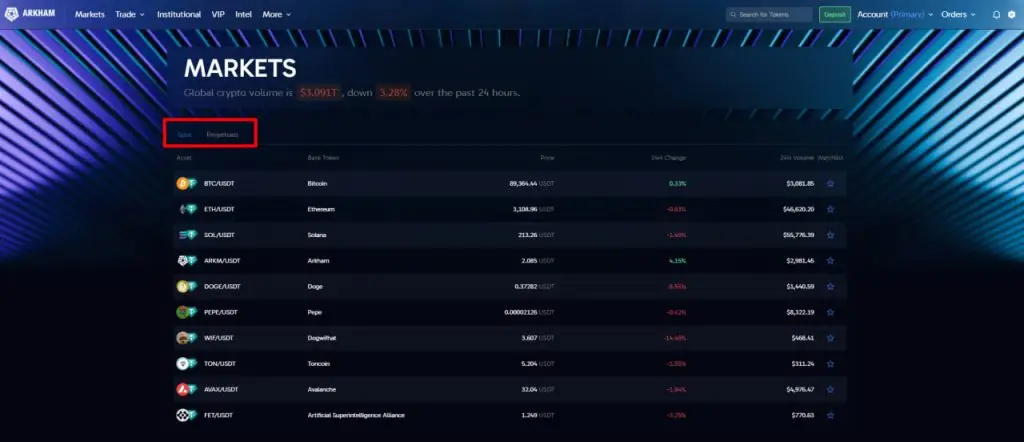Click the green Deposit button
Image resolution: width=1024 pixels, height=442 pixels.
click(835, 14)
